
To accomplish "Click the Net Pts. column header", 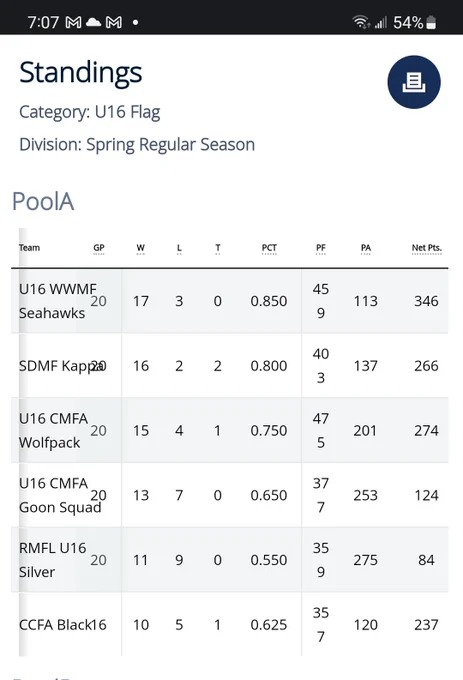I will click(427, 248).
